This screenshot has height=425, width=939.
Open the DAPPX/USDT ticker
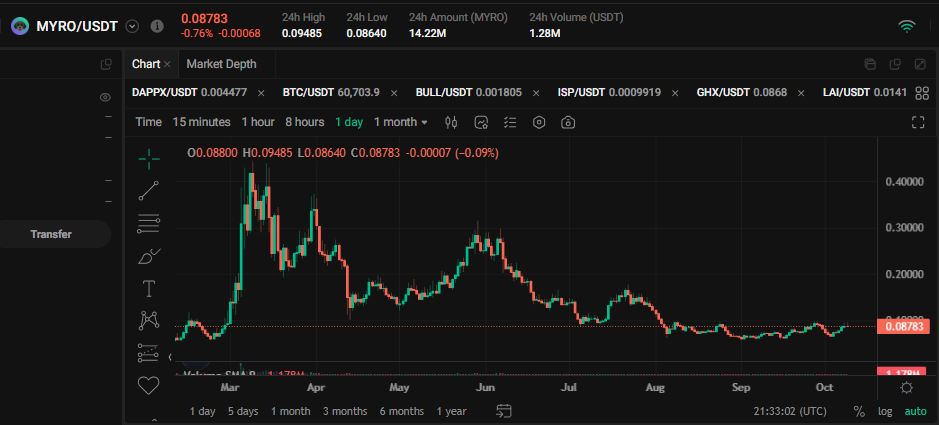coord(189,93)
